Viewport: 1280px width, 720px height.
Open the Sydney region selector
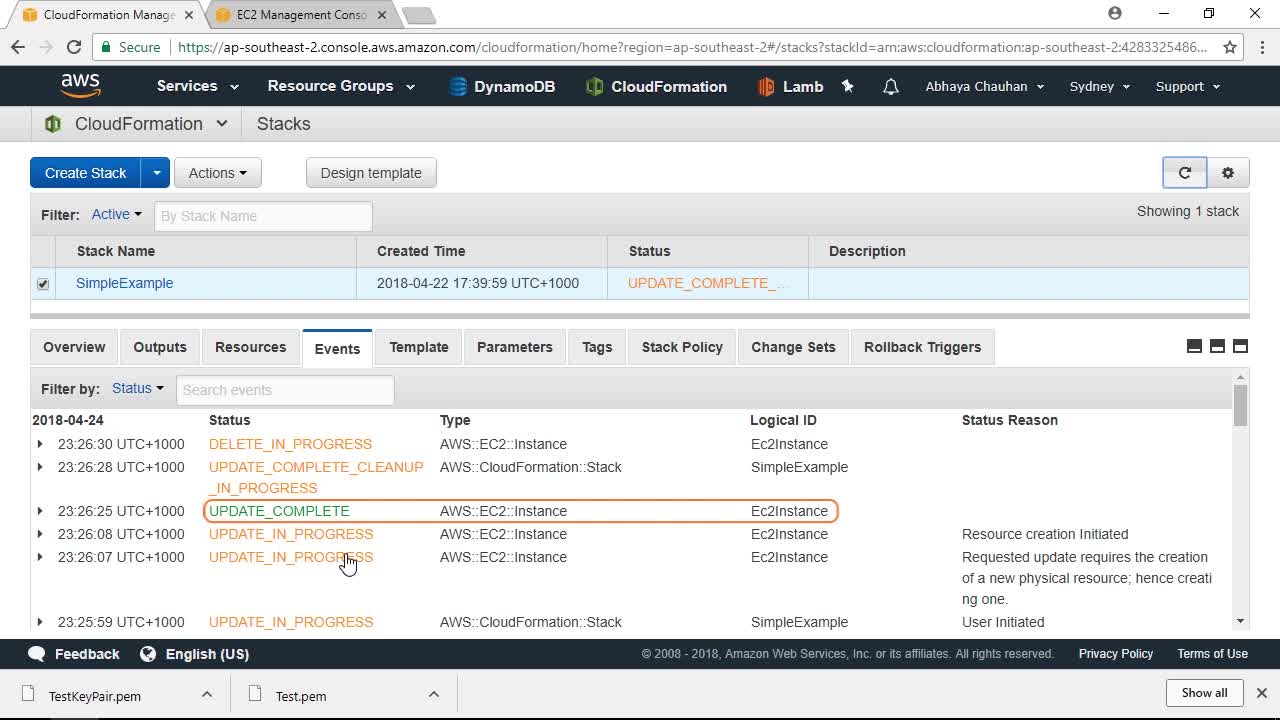tap(1100, 86)
